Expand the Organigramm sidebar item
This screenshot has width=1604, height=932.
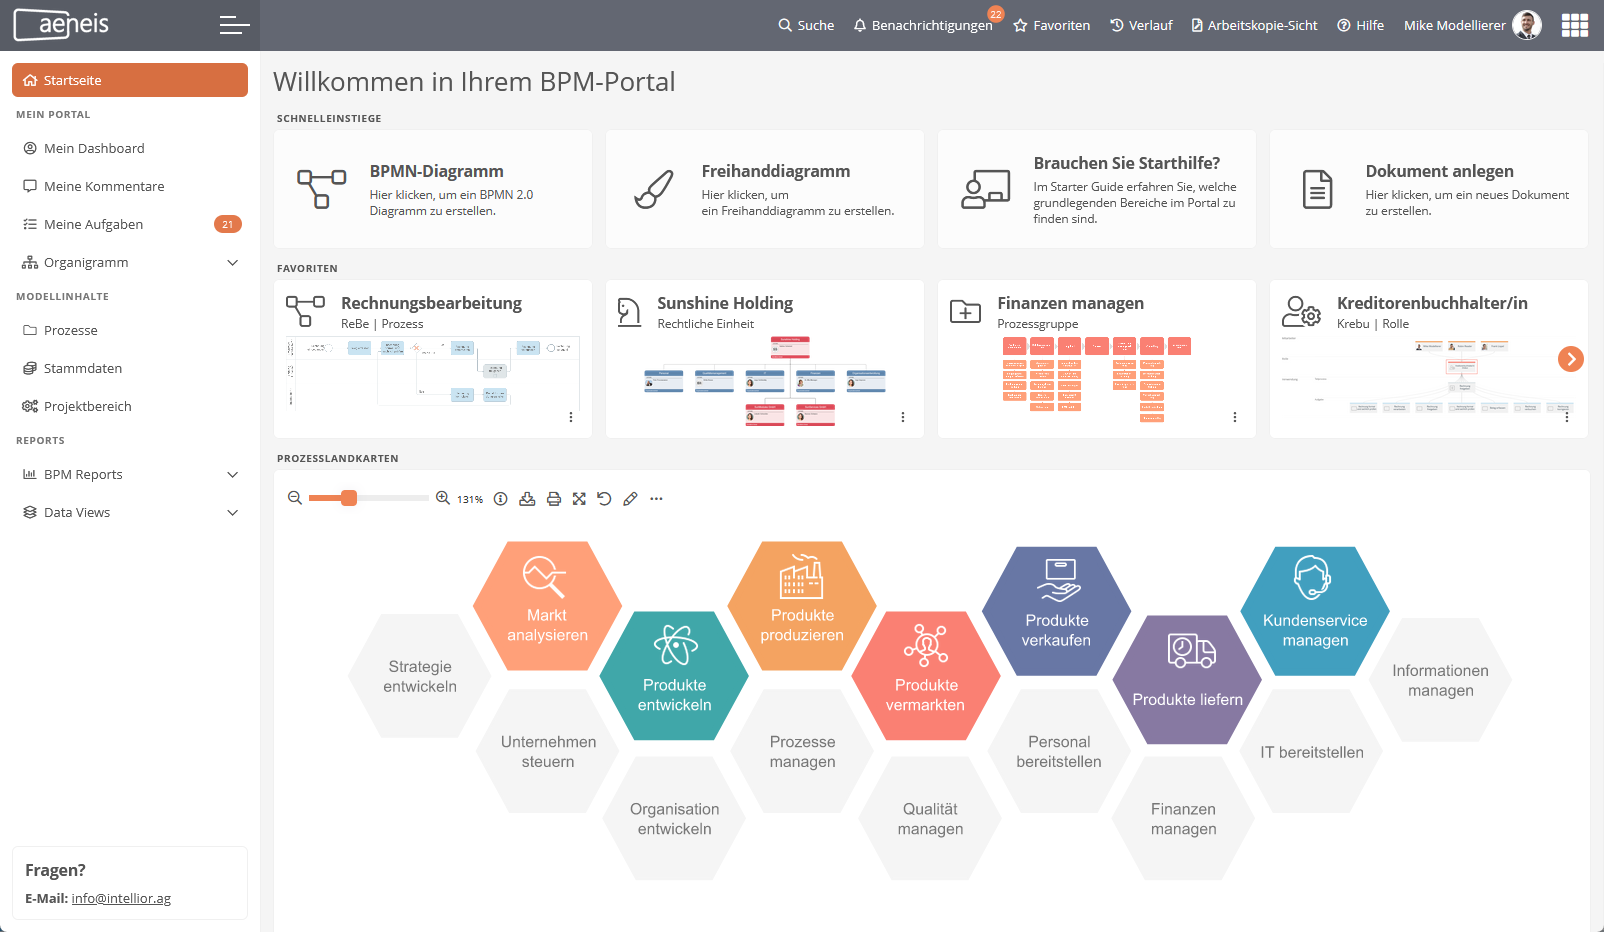tap(232, 263)
